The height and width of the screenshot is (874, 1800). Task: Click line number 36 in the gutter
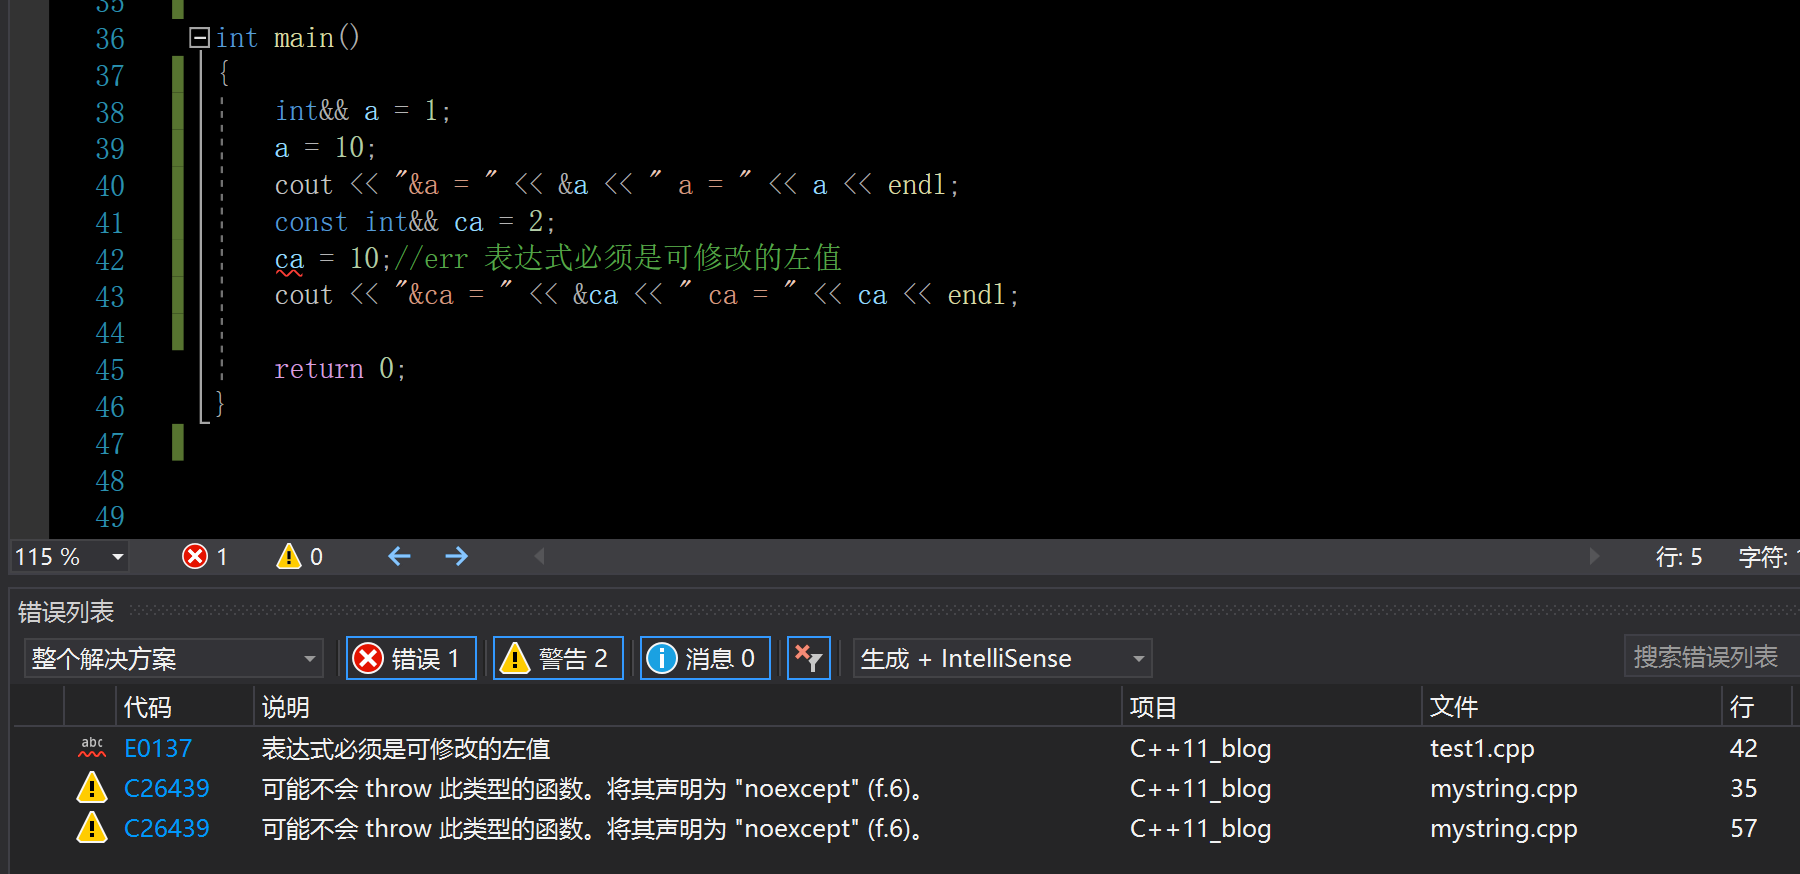(x=110, y=38)
